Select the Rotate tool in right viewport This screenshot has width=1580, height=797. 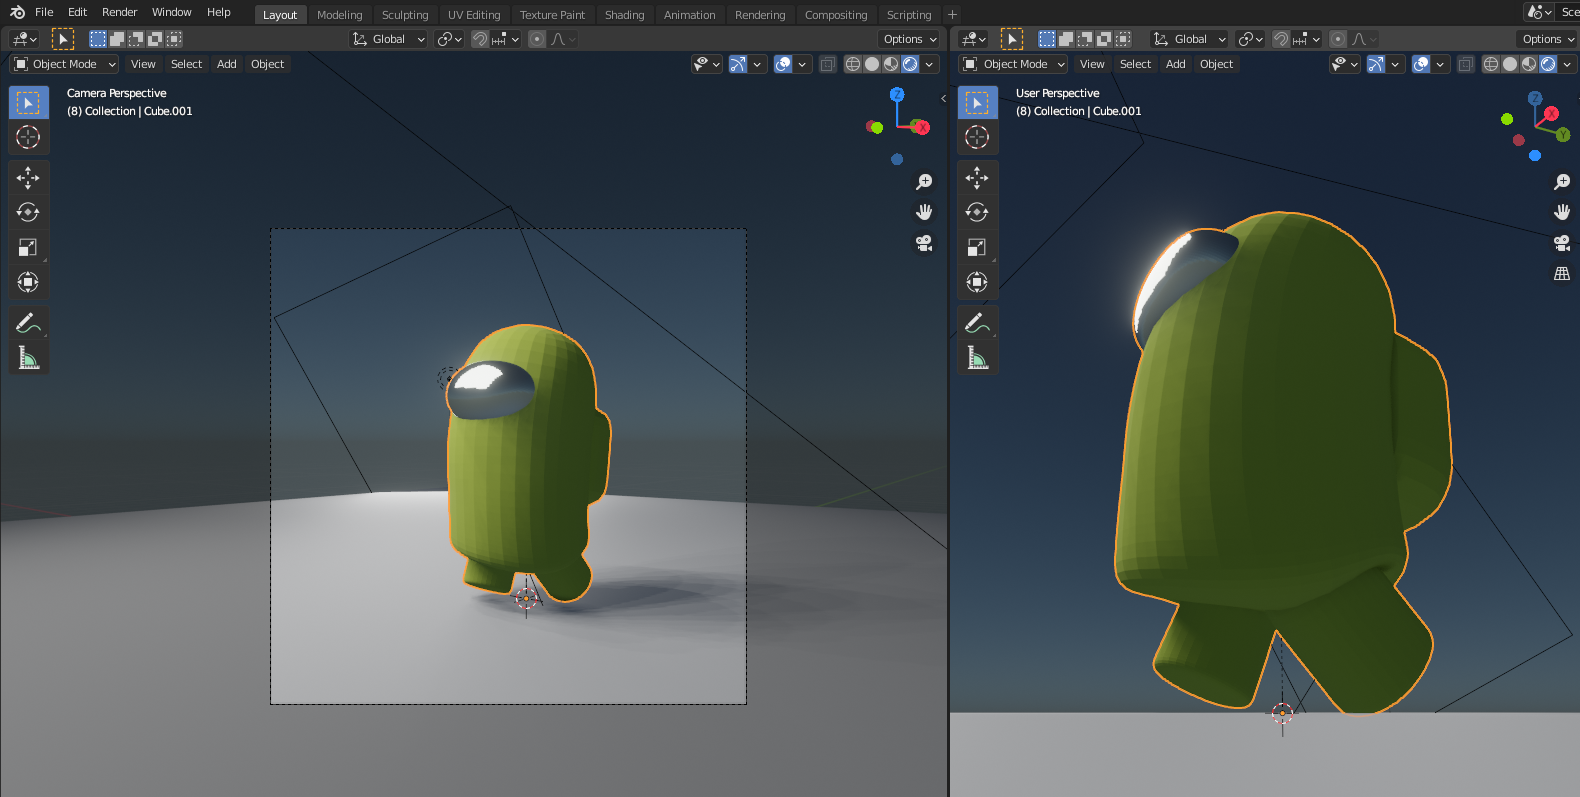pyautogui.click(x=977, y=212)
